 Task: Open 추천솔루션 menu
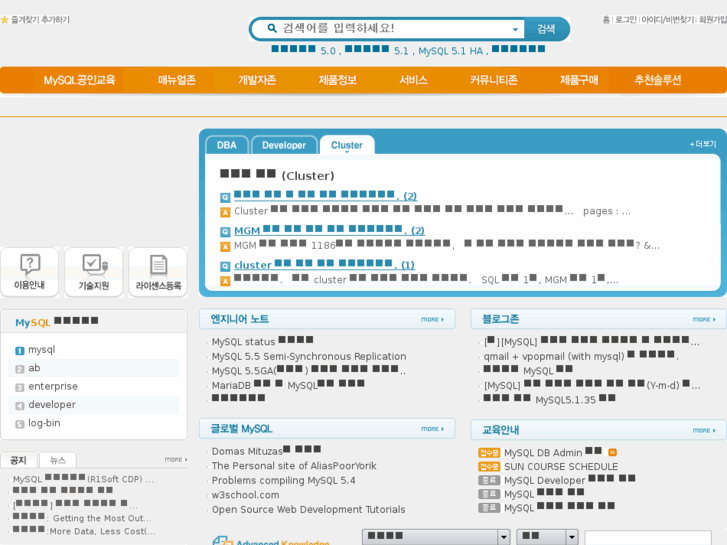pyautogui.click(x=657, y=80)
